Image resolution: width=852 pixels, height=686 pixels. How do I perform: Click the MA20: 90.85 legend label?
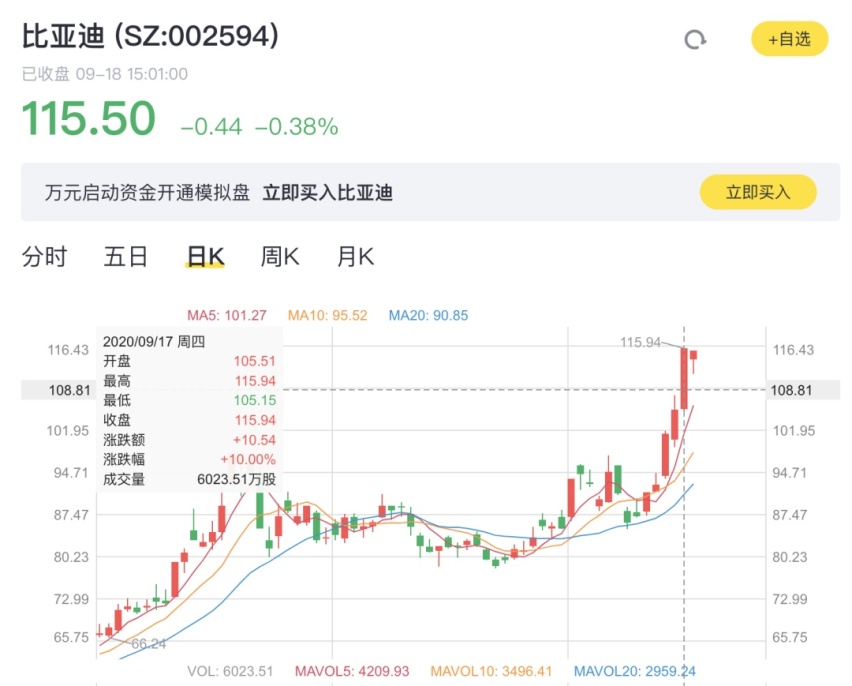[428, 315]
